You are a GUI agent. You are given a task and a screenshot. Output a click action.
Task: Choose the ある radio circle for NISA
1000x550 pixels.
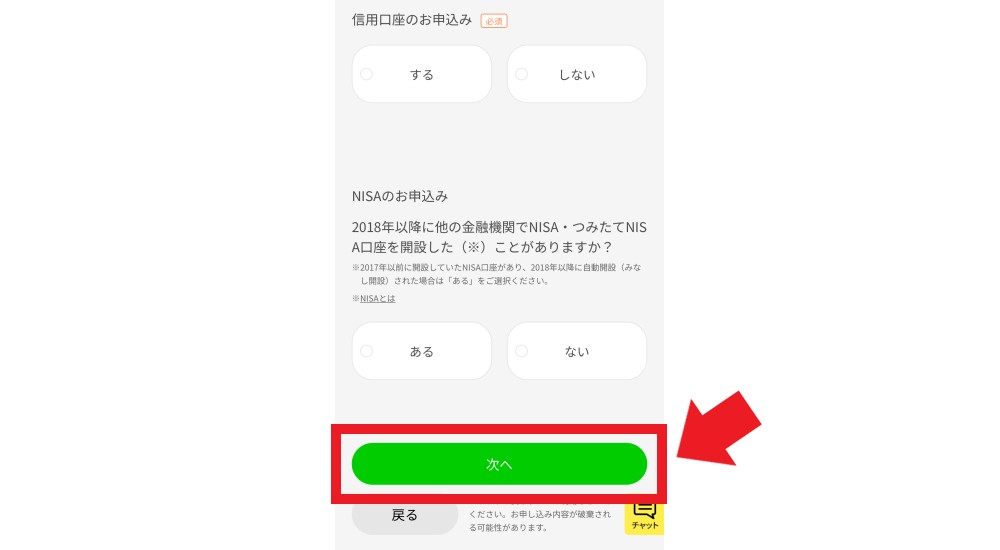coord(367,351)
